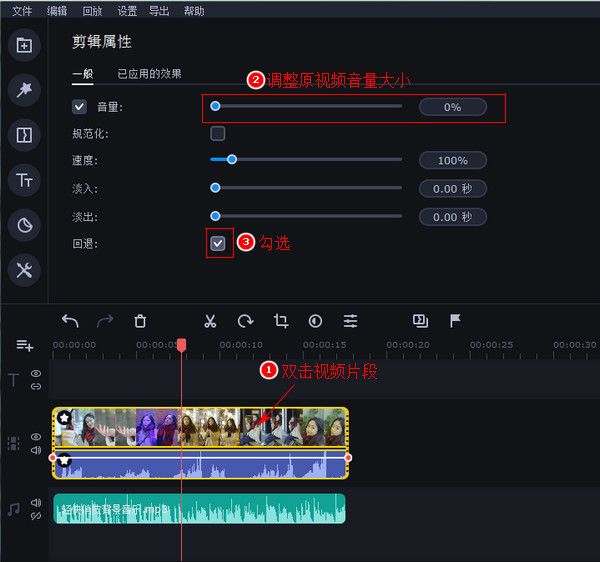Click the undo arrow button
This screenshot has height=562, width=600.
tap(70, 321)
